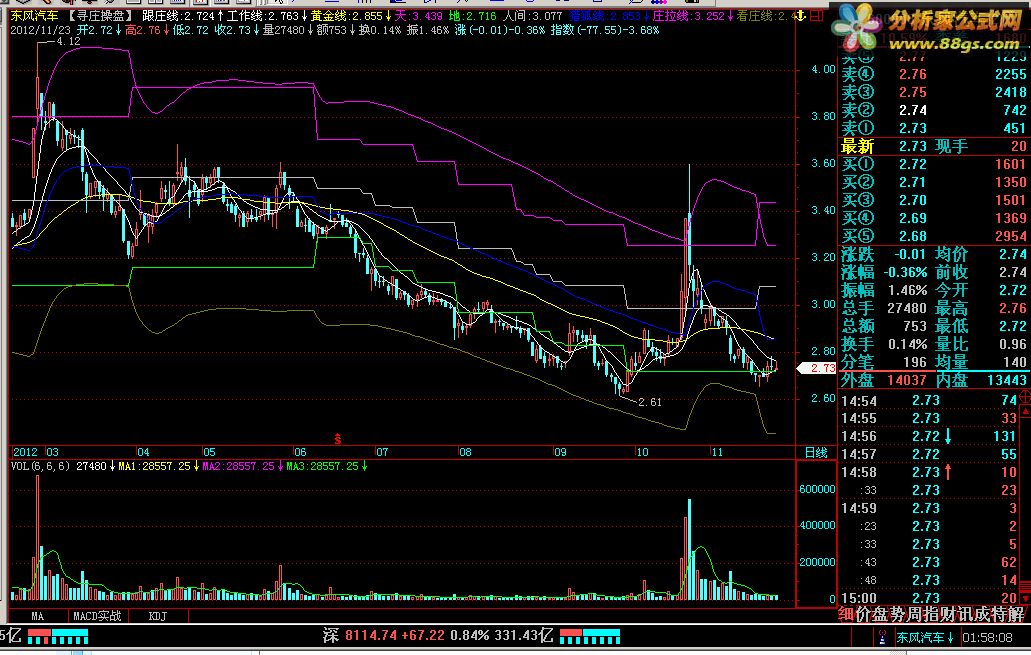Select the 卖① 2.73 sell order row
This screenshot has height=655, width=1031.
coord(934,128)
